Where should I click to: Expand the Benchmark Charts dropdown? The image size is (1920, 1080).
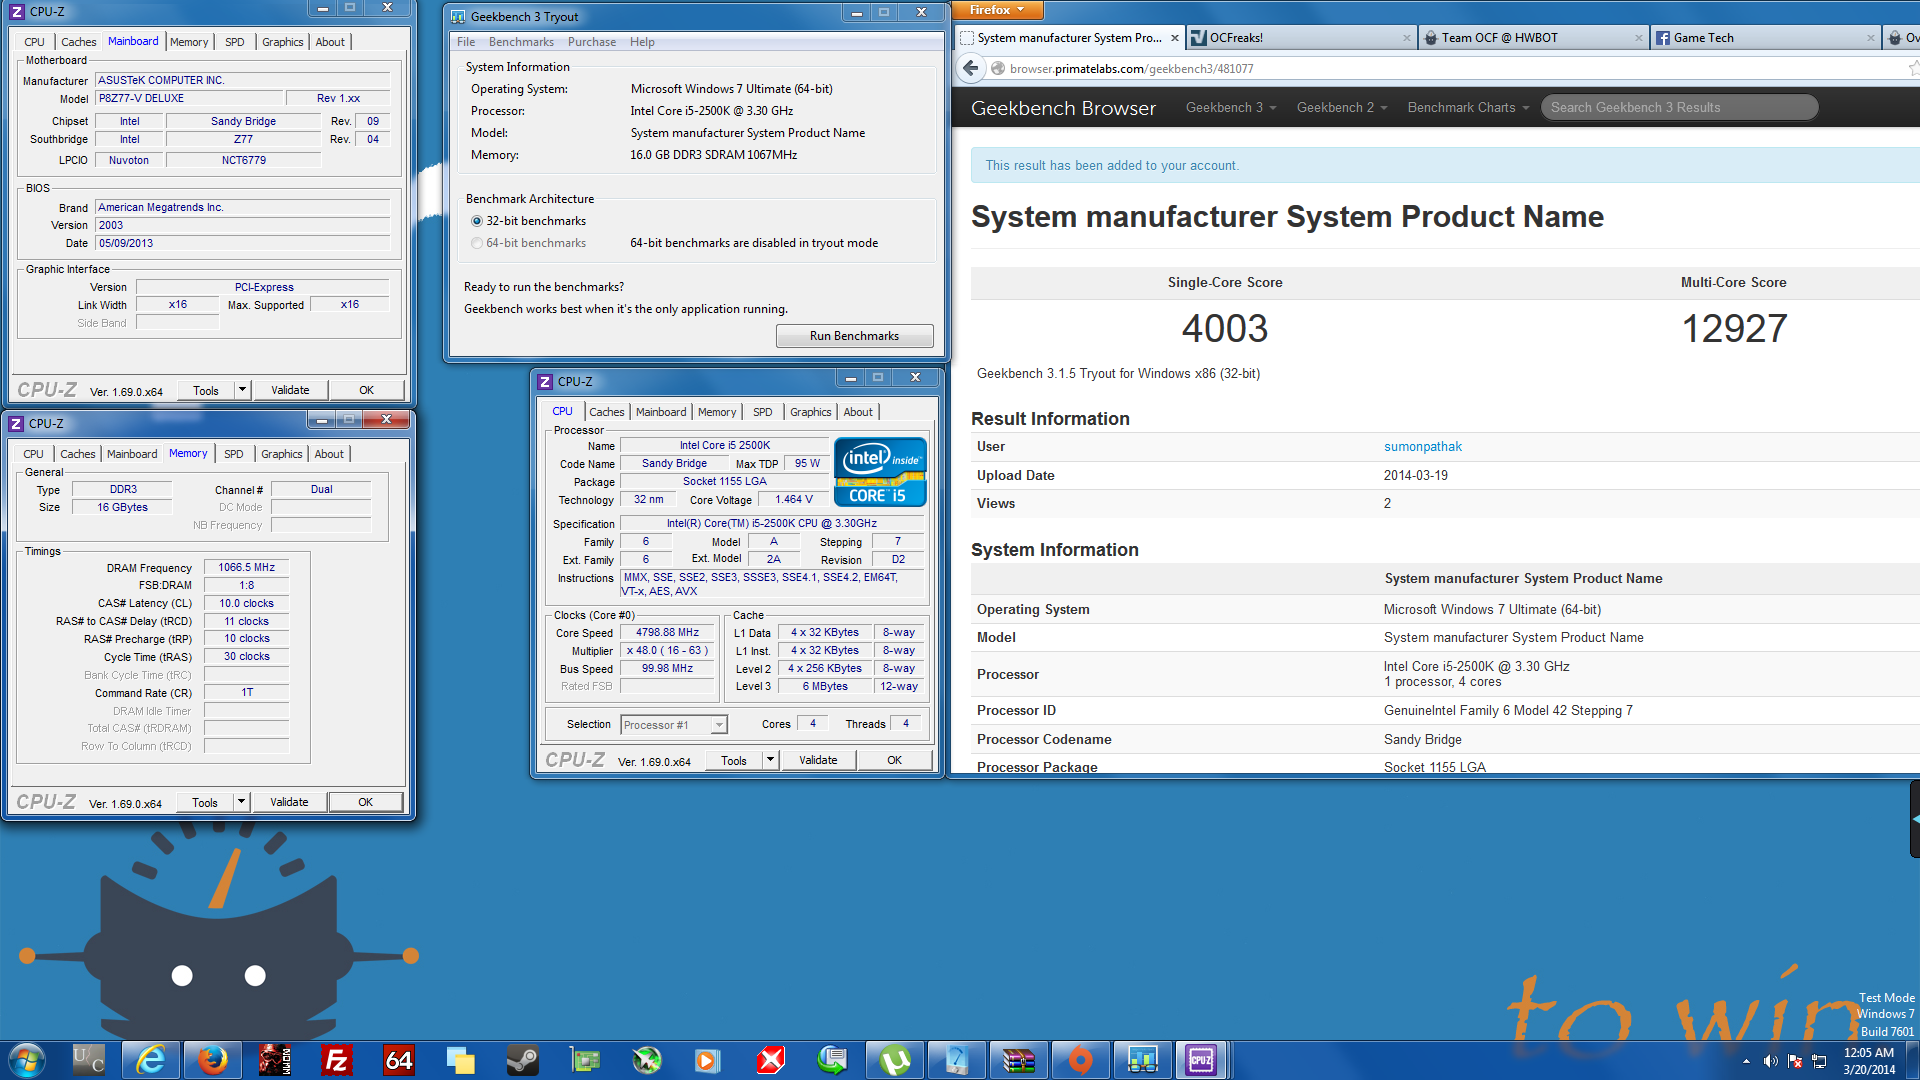click(x=1468, y=108)
